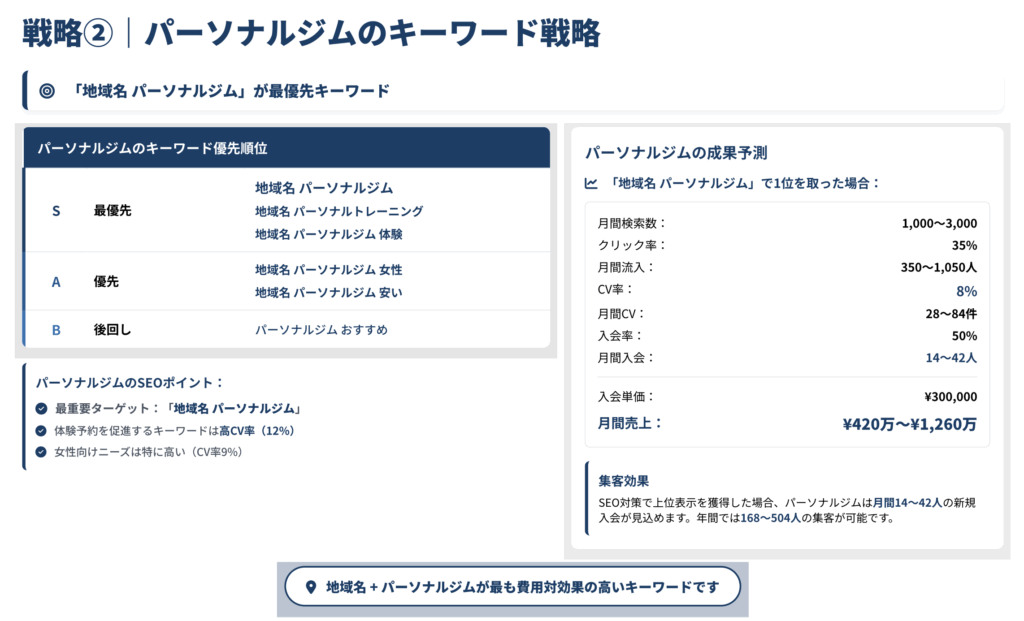Screen dimensions: 1024x621
Task: Click the 地域名 パーソナルジム 体験 keyword
Action: pos(329,234)
